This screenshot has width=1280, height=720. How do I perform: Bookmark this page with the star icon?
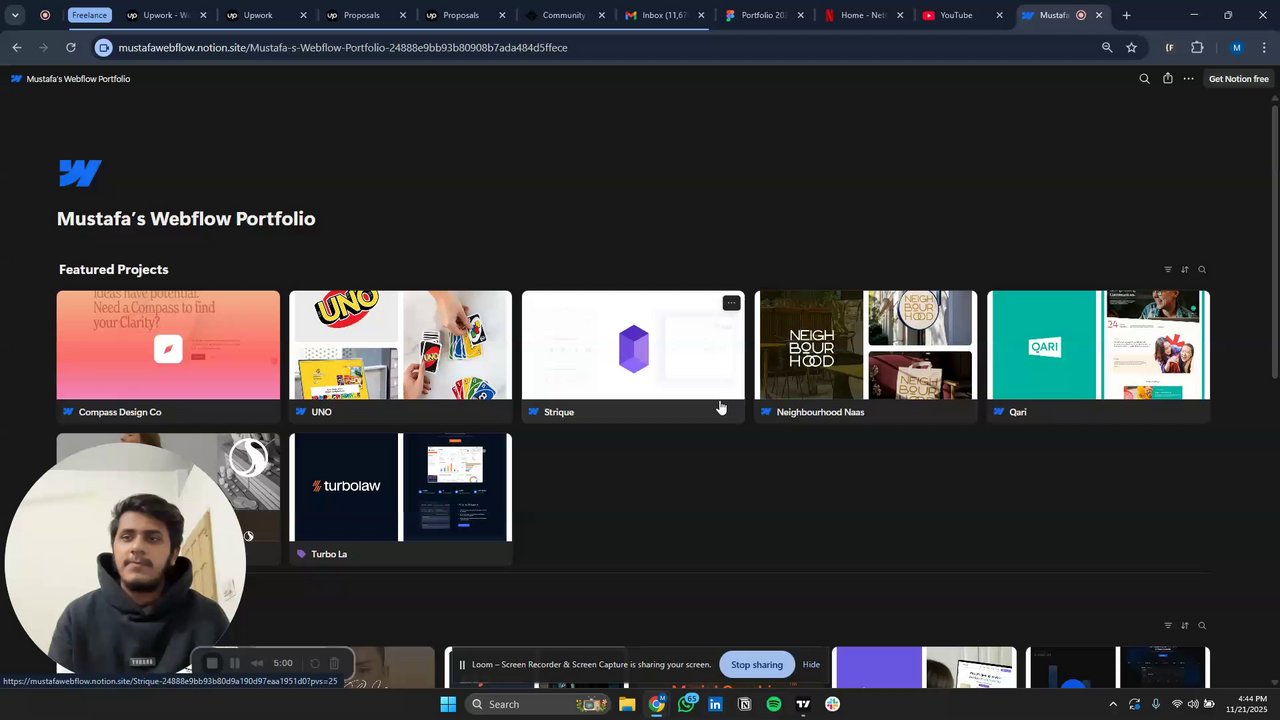coord(1131,47)
